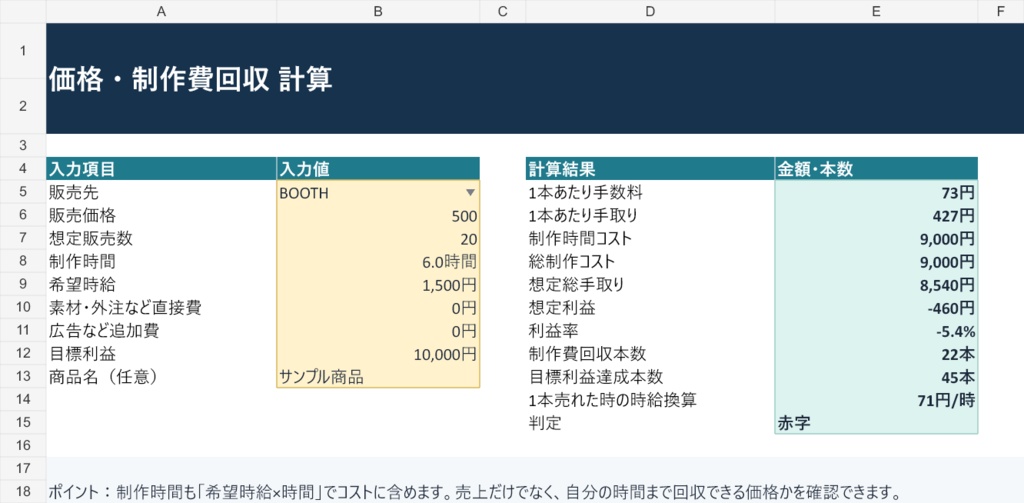Click the 入力項目 header cell
This screenshot has height=503, width=1024.
pos(161,169)
